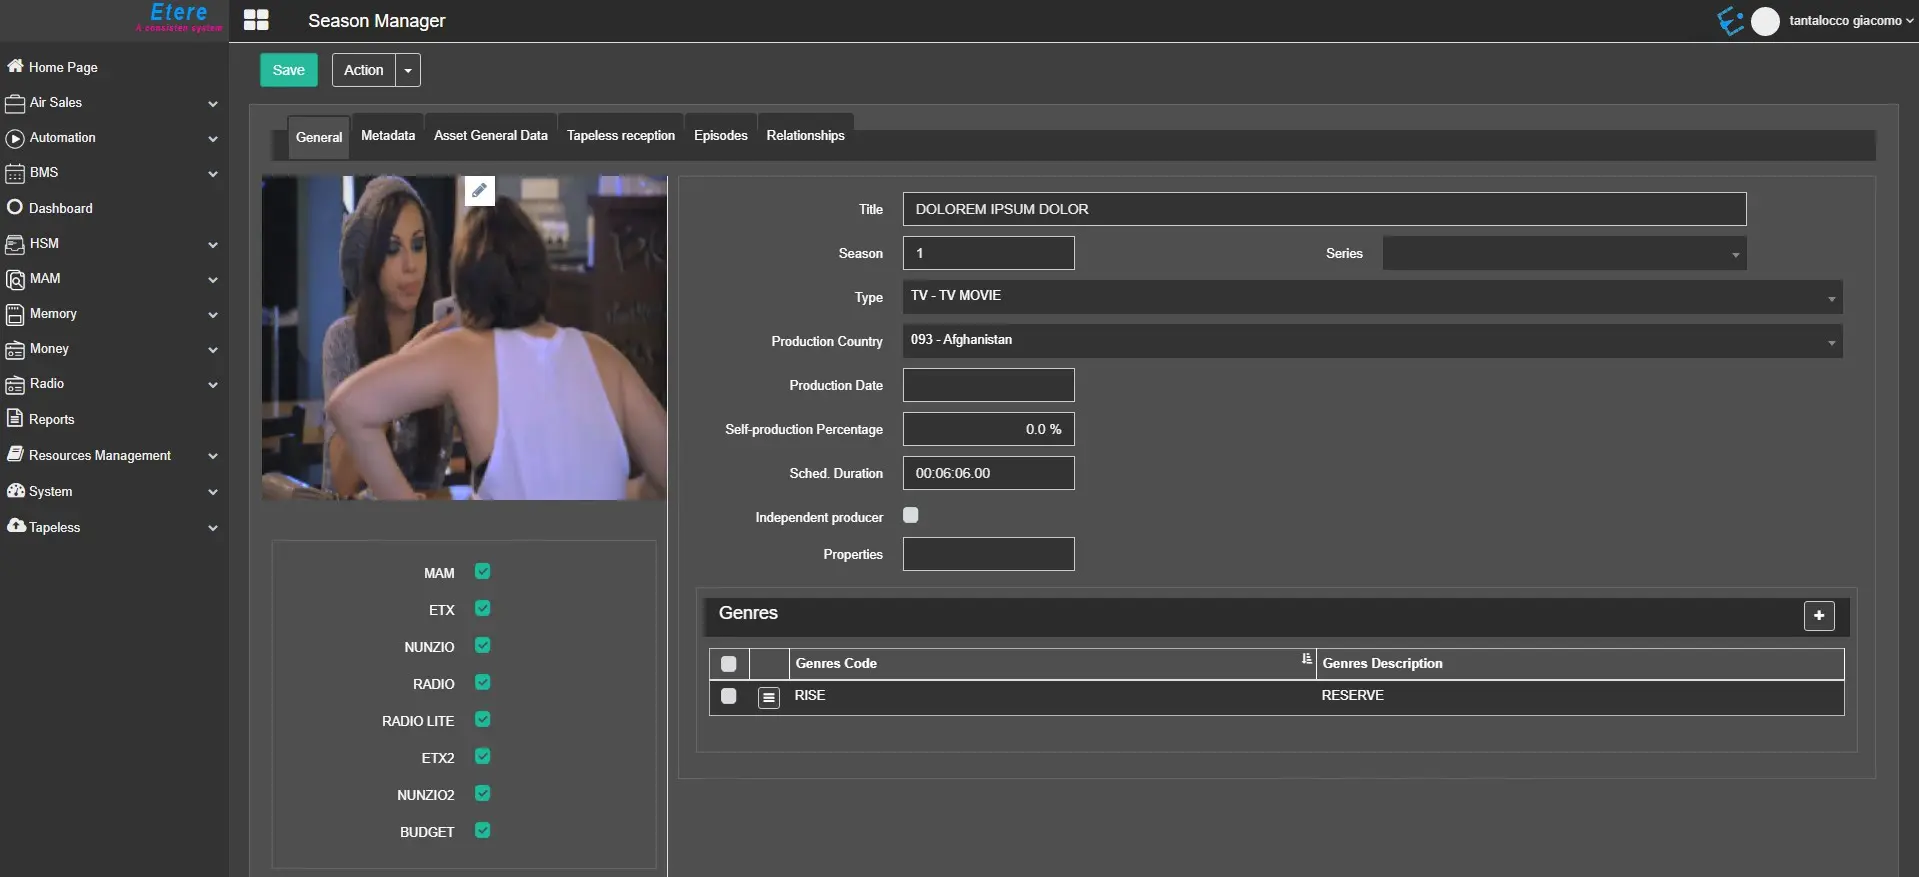
Task: Click the green Save button
Action: pos(288,70)
